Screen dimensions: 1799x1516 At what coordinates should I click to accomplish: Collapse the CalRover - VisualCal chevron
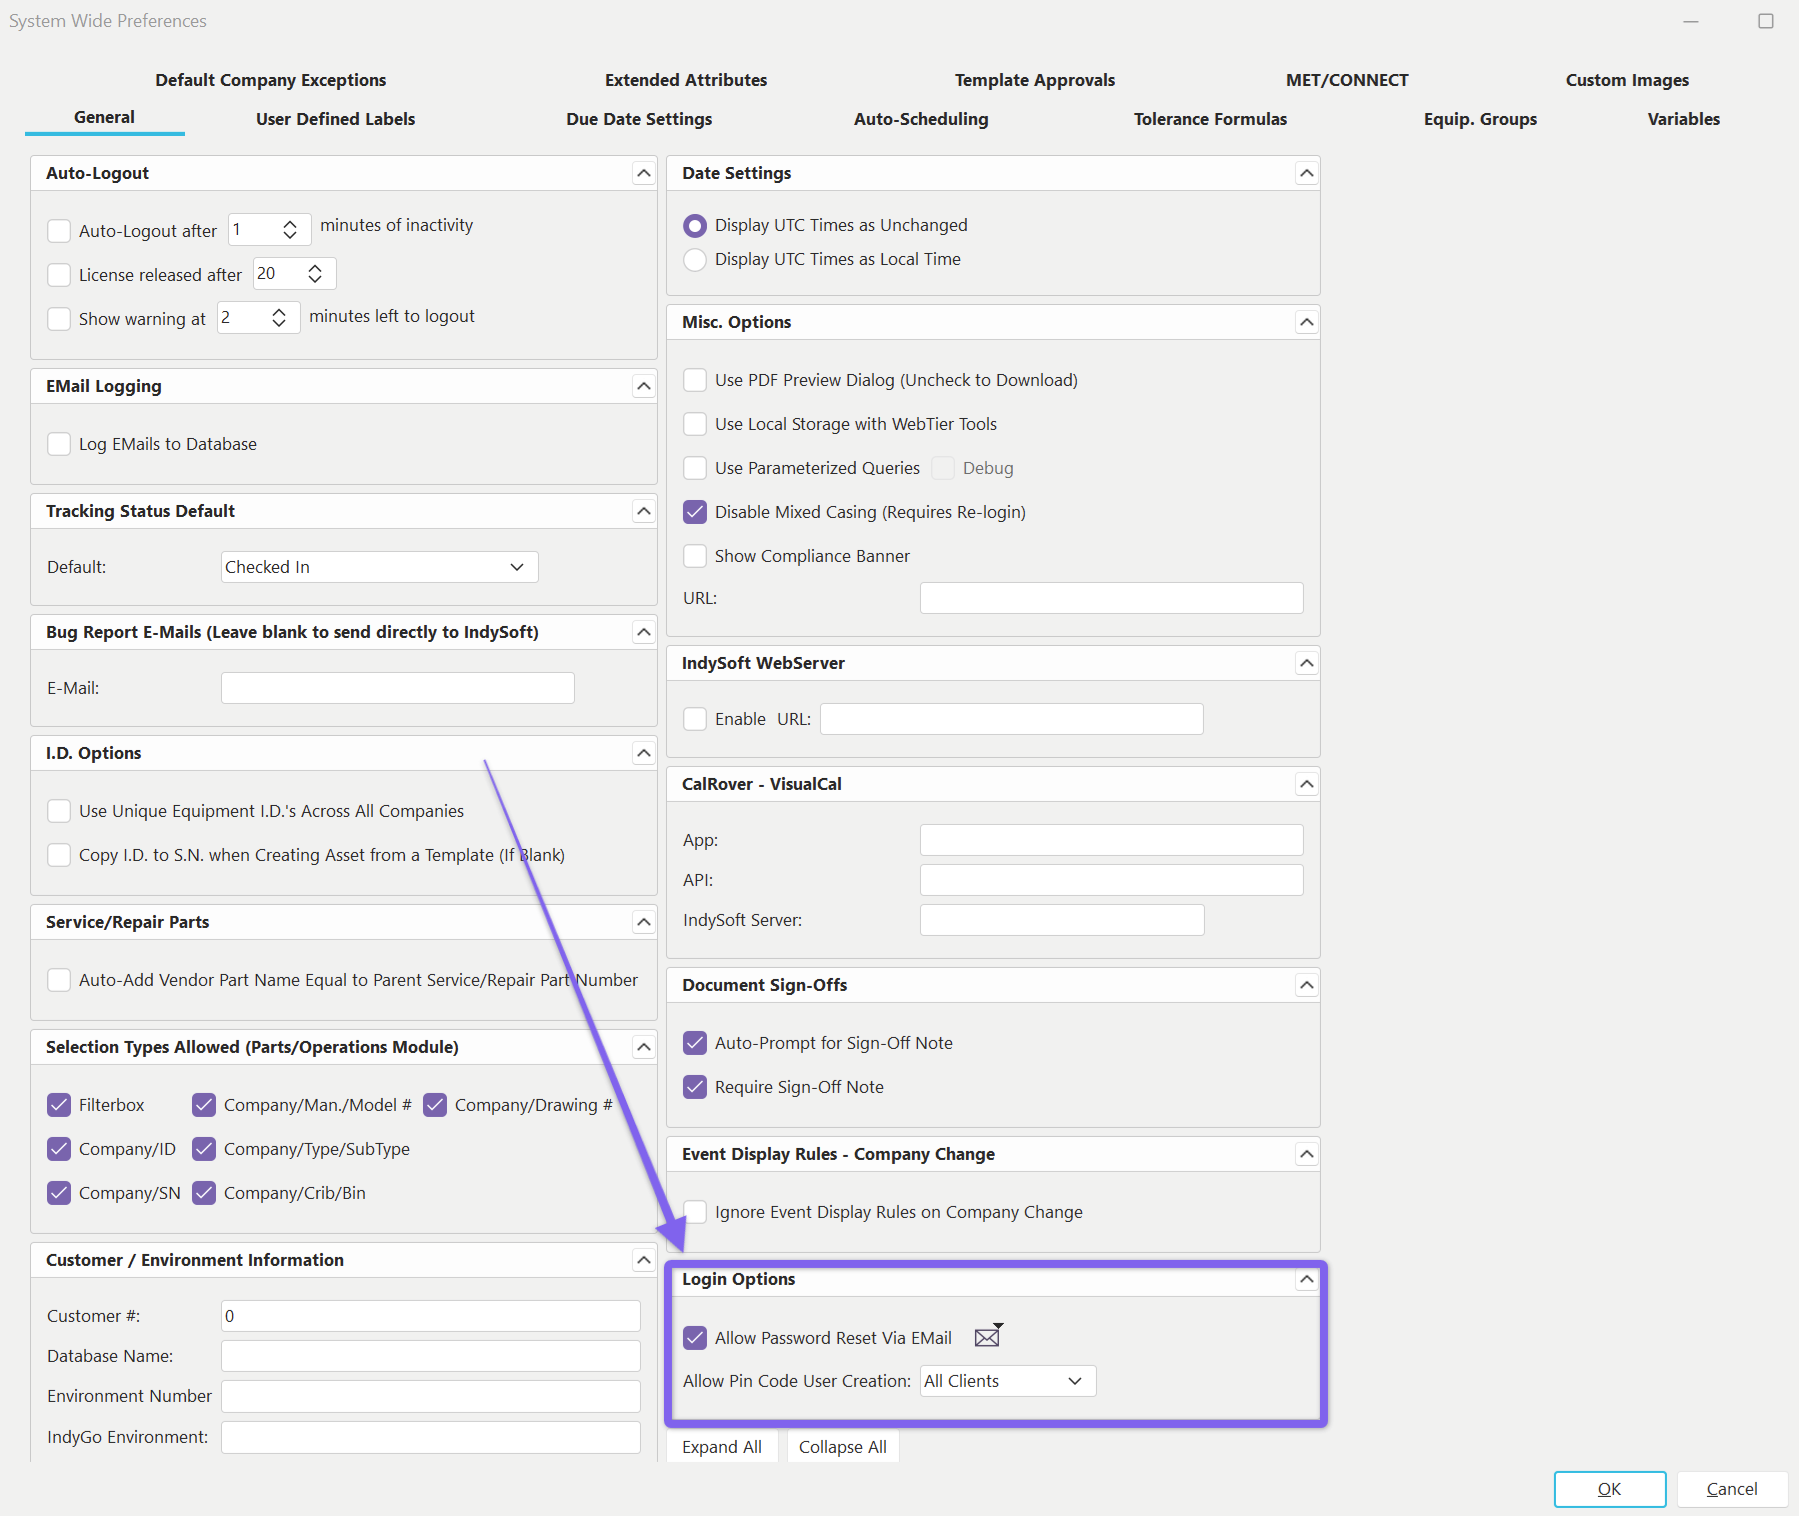[x=1305, y=784]
